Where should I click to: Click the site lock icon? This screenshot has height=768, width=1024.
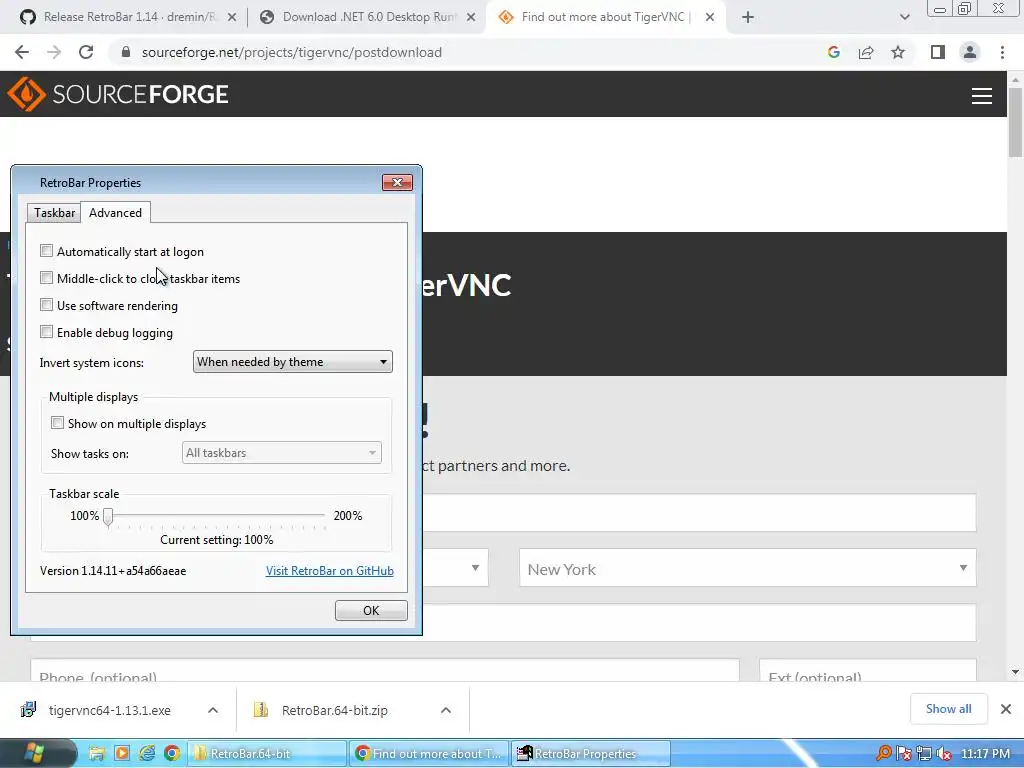tap(126, 52)
